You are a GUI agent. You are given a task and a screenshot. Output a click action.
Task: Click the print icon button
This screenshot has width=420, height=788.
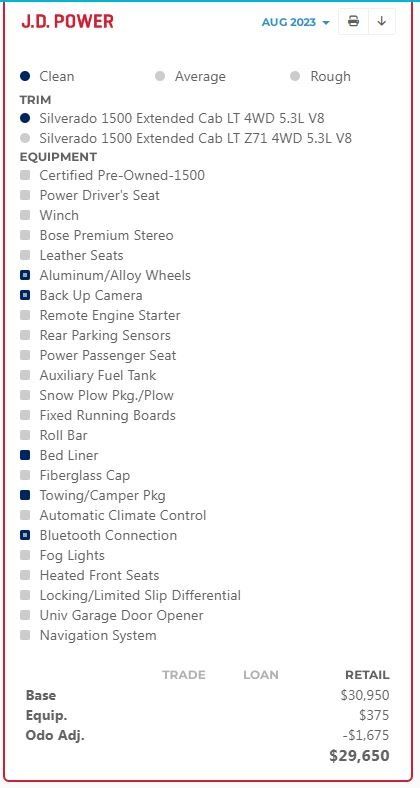click(x=353, y=22)
